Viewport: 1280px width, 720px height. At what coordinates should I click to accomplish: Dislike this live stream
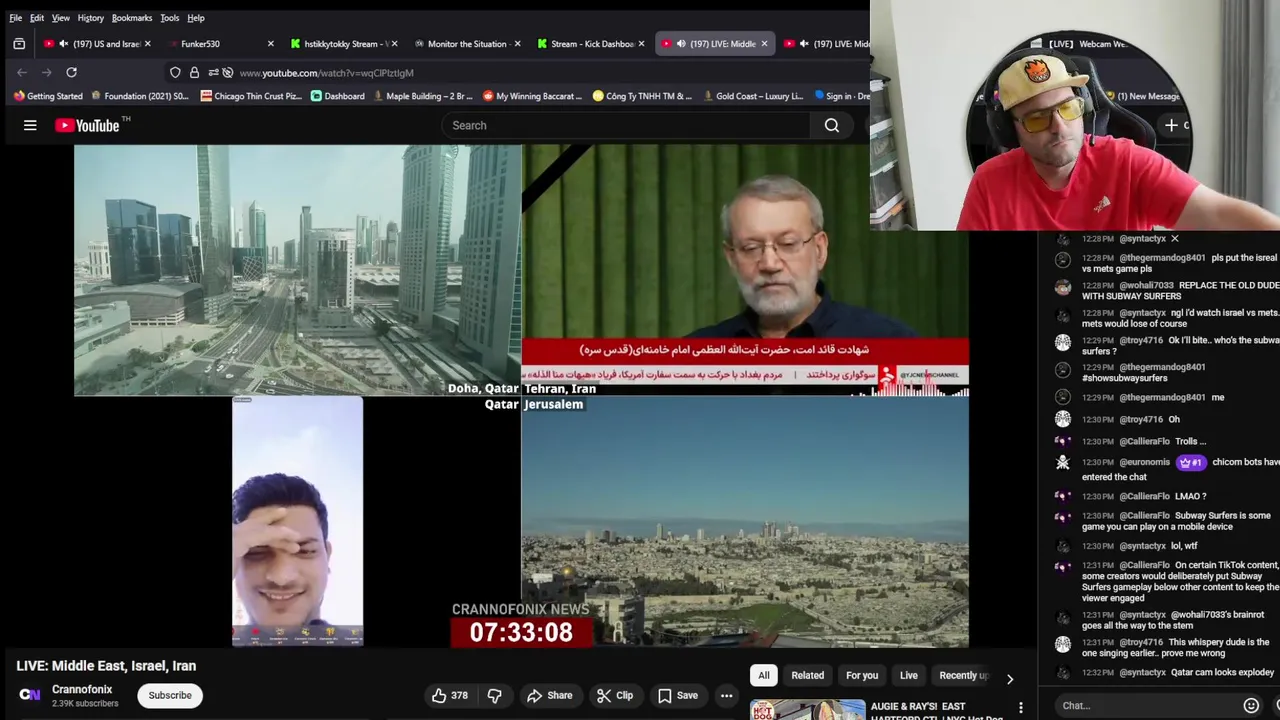tap(494, 695)
